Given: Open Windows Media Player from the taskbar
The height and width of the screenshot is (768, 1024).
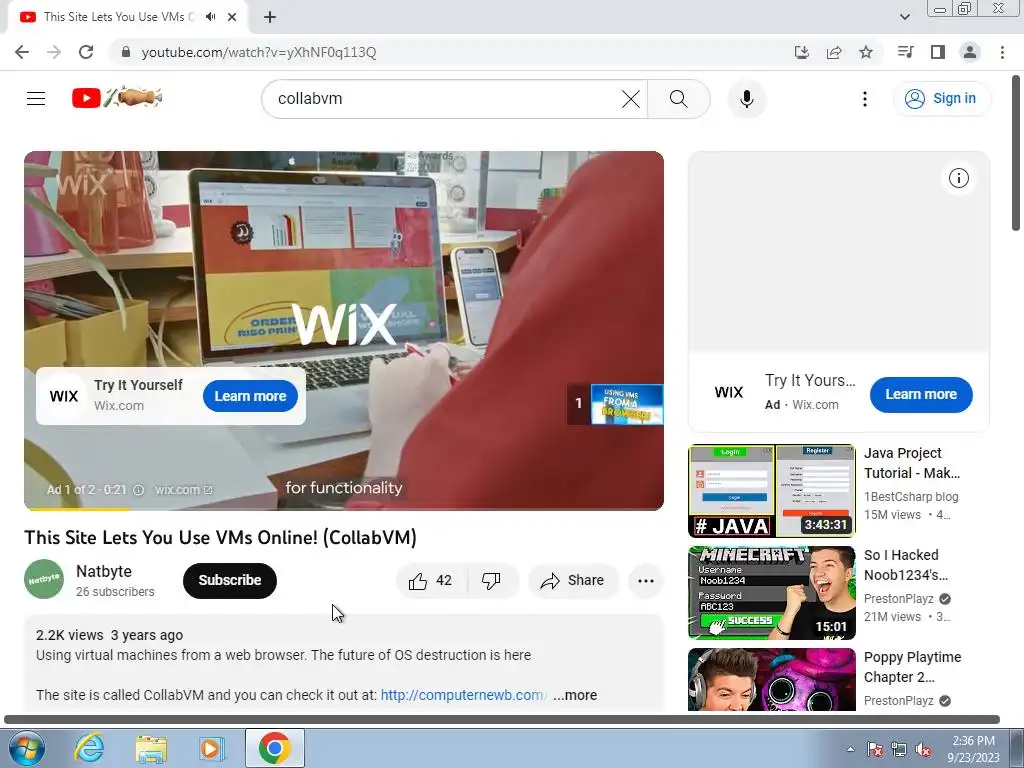Looking at the screenshot, I should coord(211,748).
